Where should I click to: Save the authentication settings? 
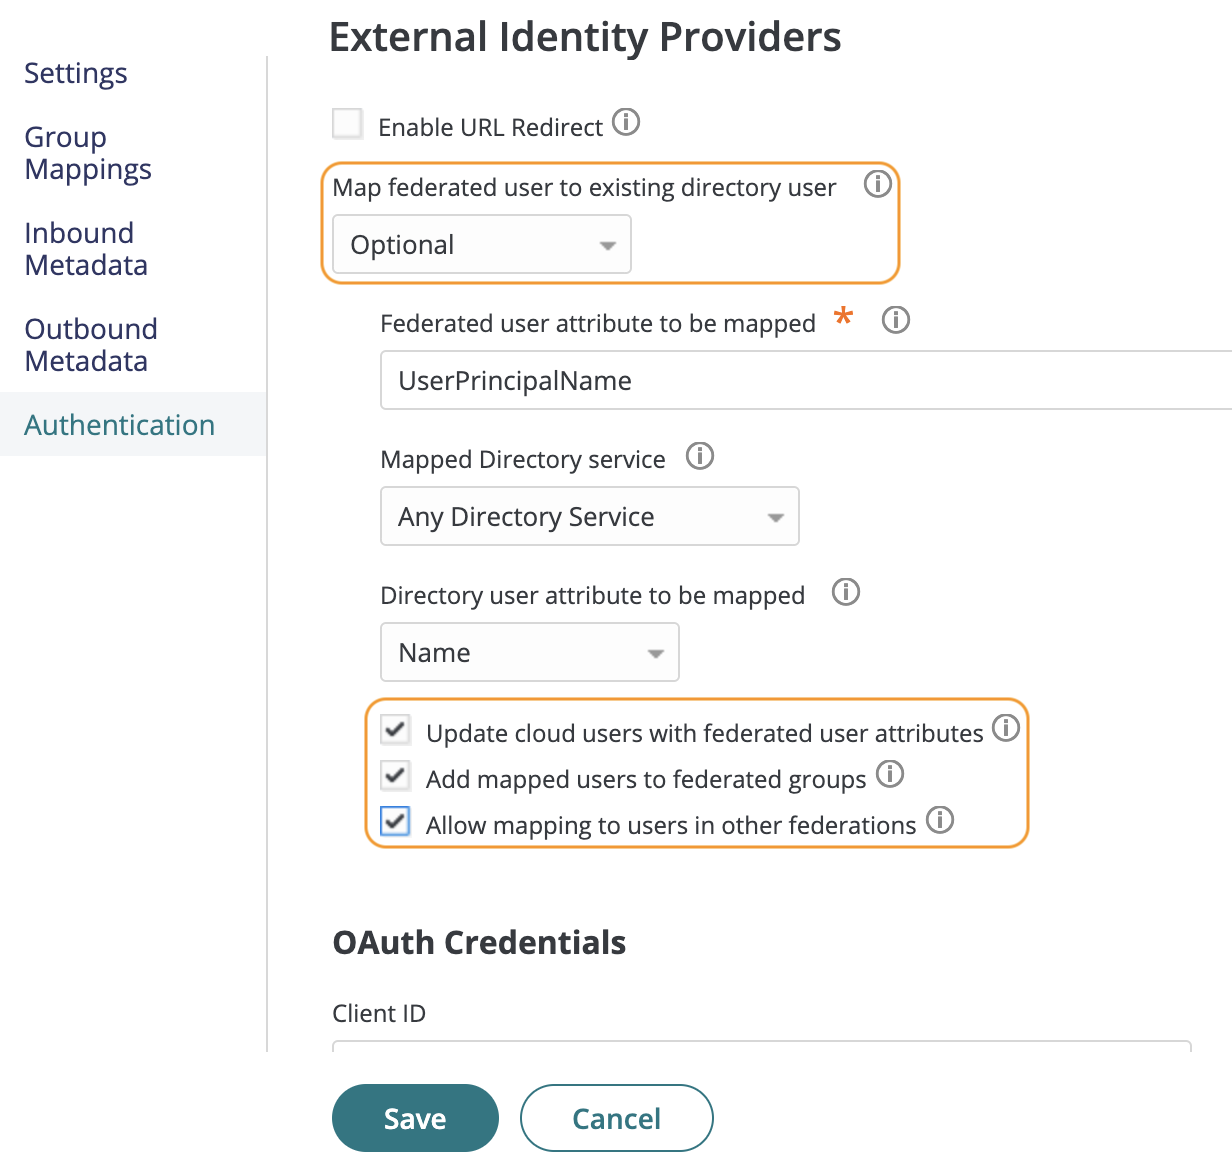[x=415, y=1118]
